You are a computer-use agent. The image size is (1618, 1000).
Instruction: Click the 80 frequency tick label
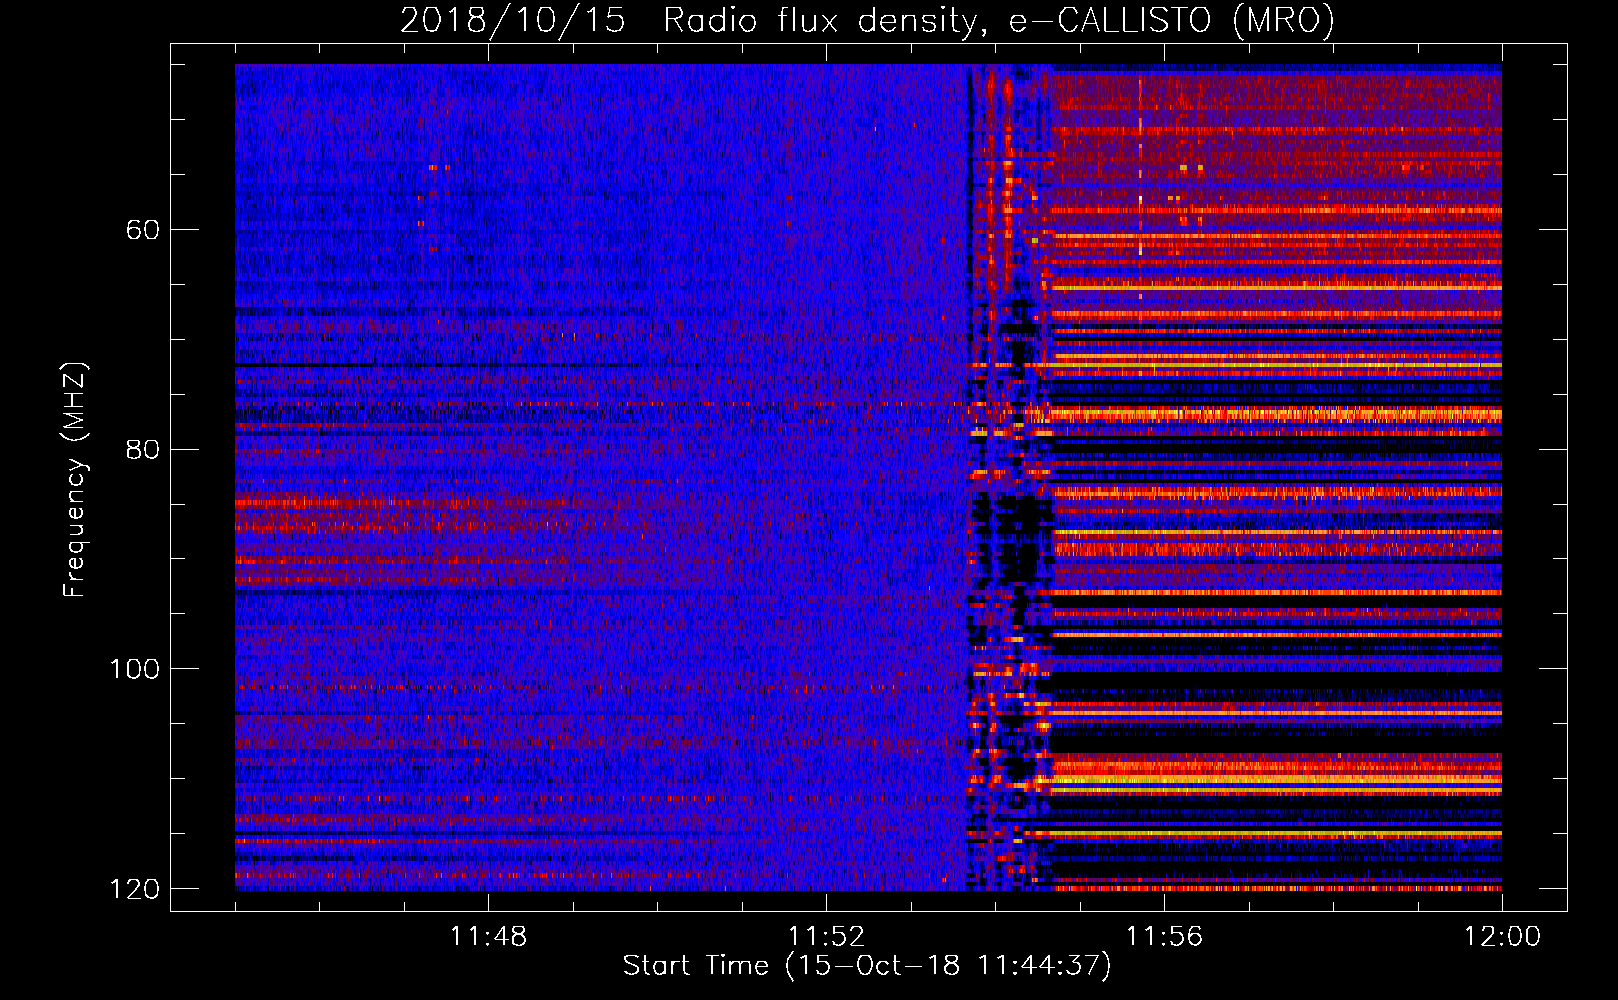(x=143, y=449)
